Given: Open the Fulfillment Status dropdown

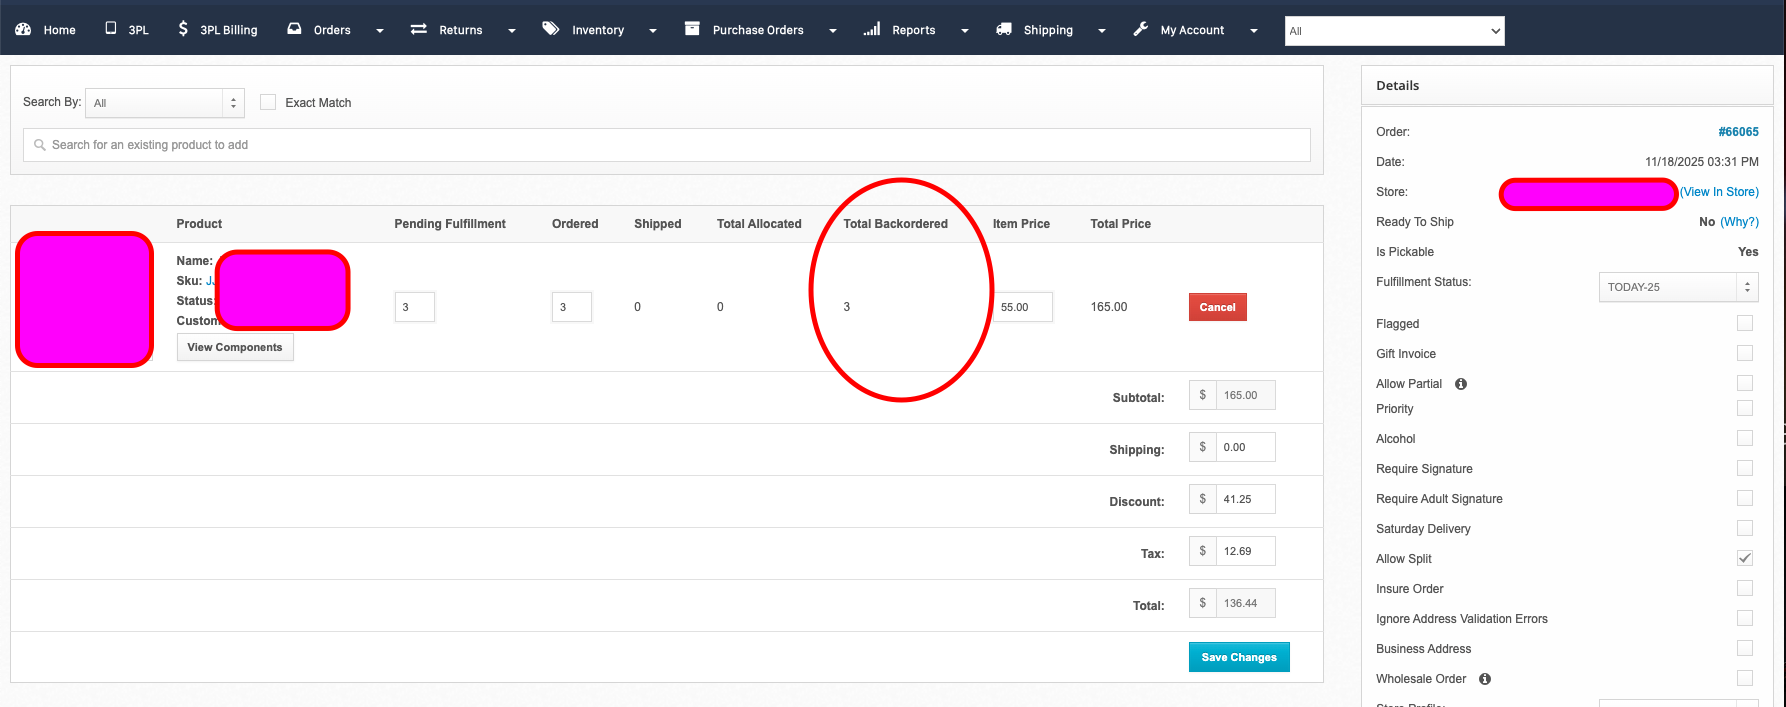Looking at the screenshot, I should tap(1677, 287).
